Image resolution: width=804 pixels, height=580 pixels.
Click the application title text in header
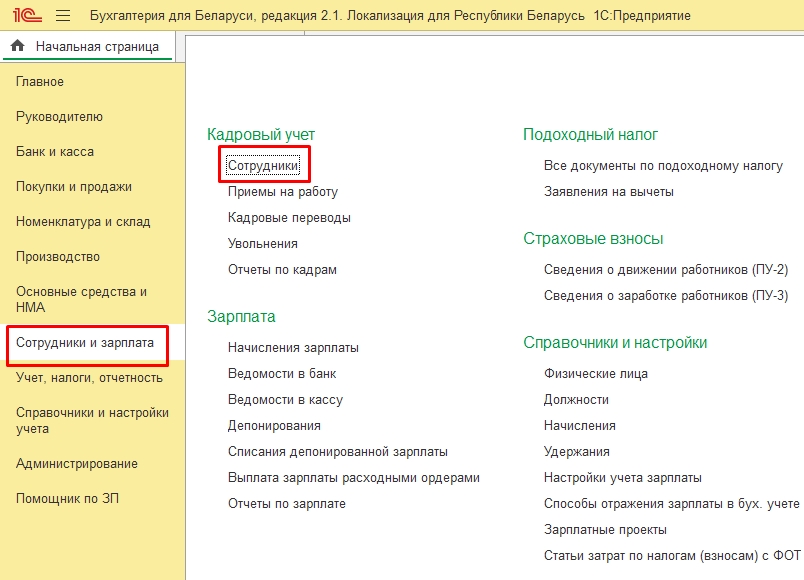(390, 16)
